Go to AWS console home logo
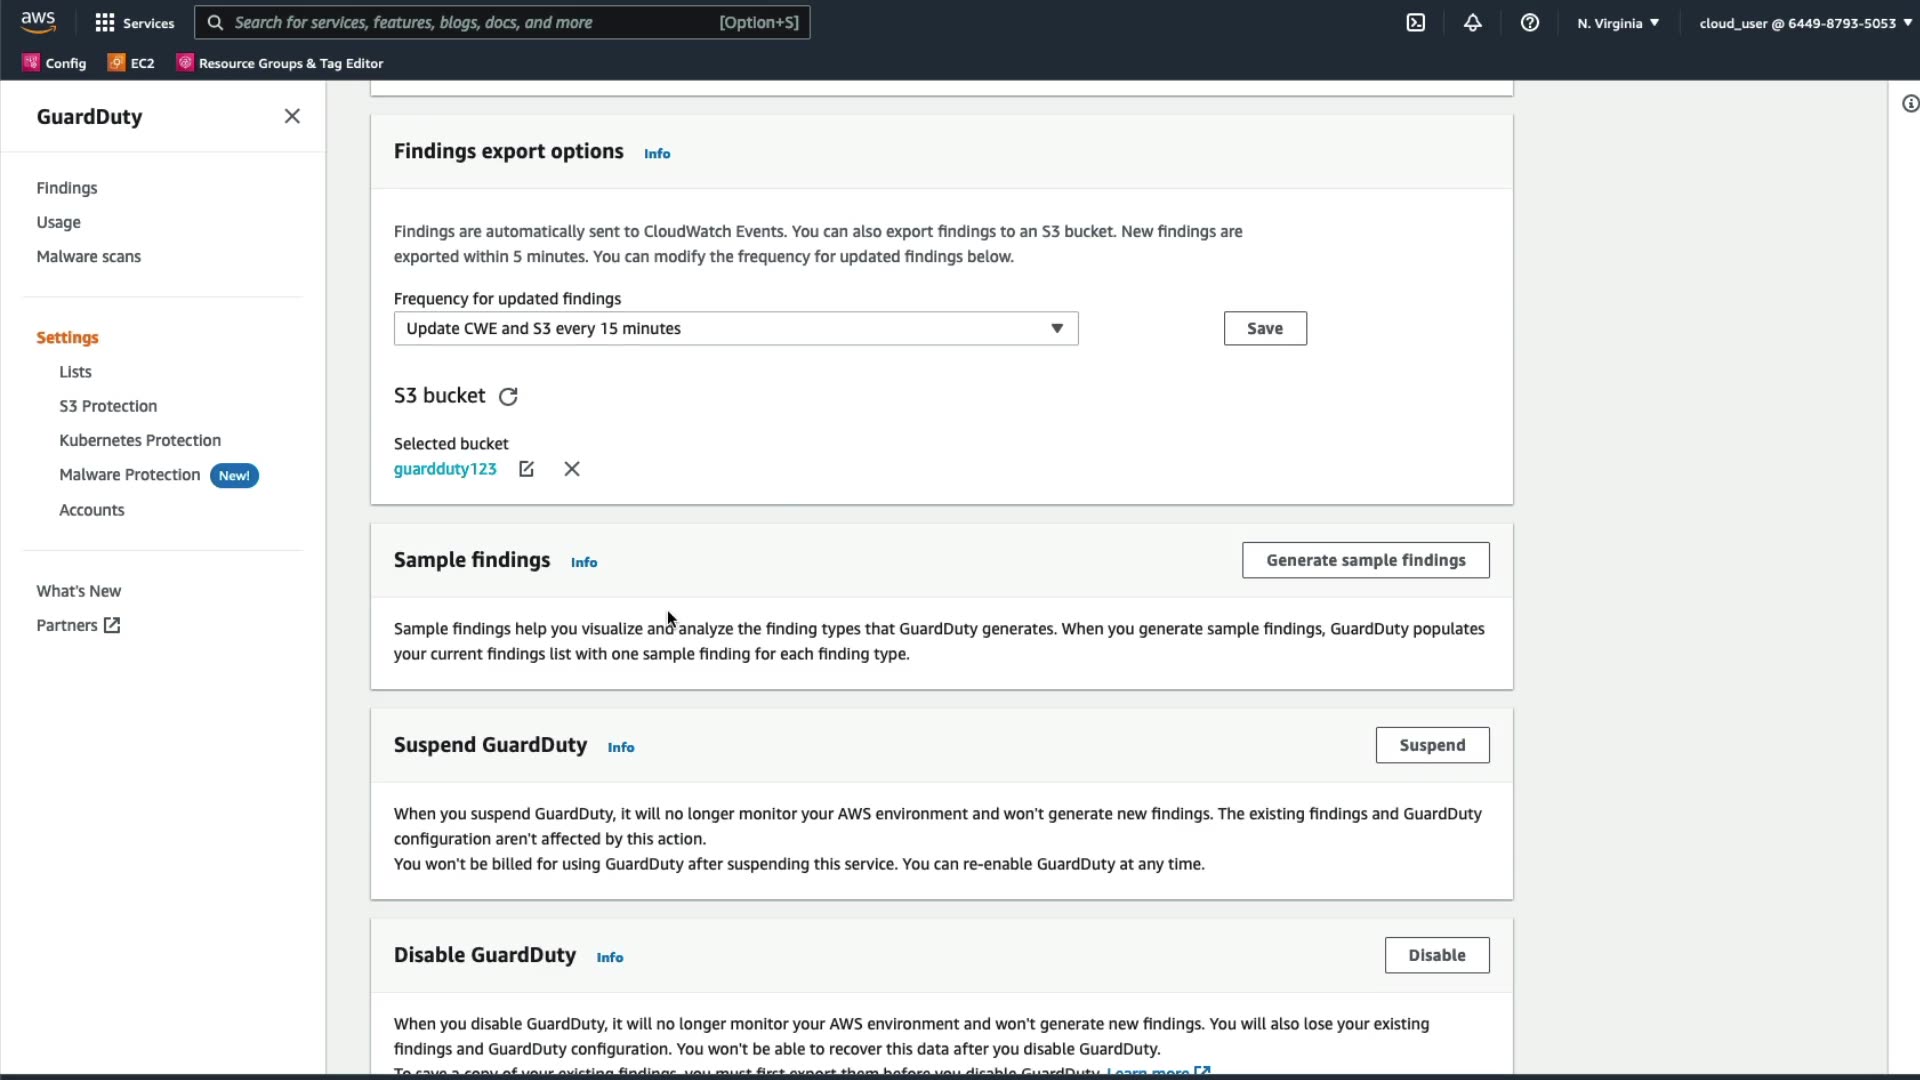 click(x=38, y=22)
